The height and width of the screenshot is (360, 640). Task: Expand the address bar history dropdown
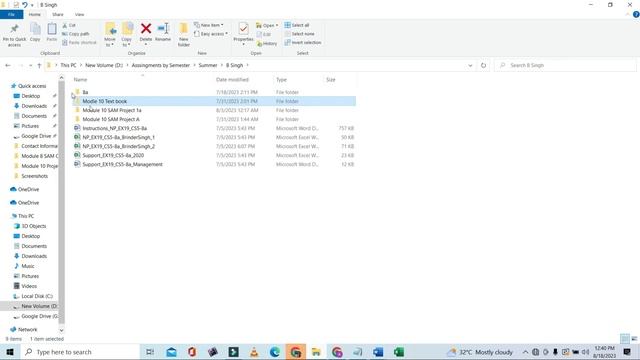pos(470,65)
